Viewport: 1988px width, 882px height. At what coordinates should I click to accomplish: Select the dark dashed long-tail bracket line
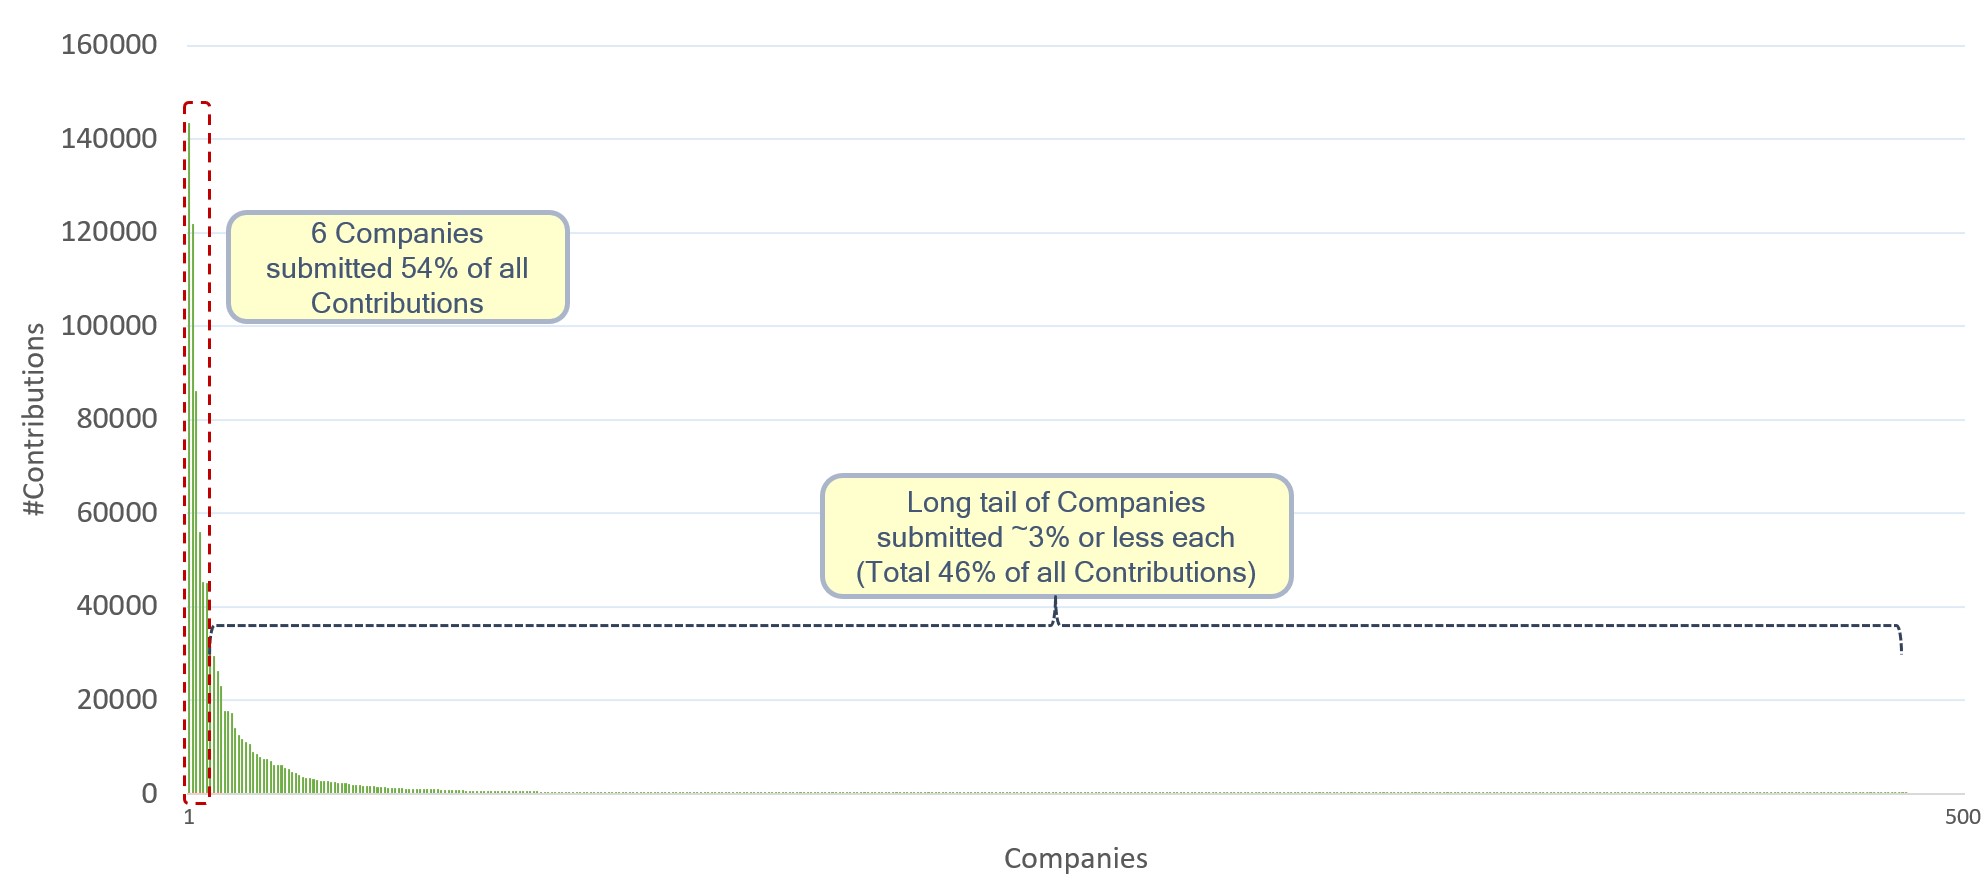pos(600,626)
